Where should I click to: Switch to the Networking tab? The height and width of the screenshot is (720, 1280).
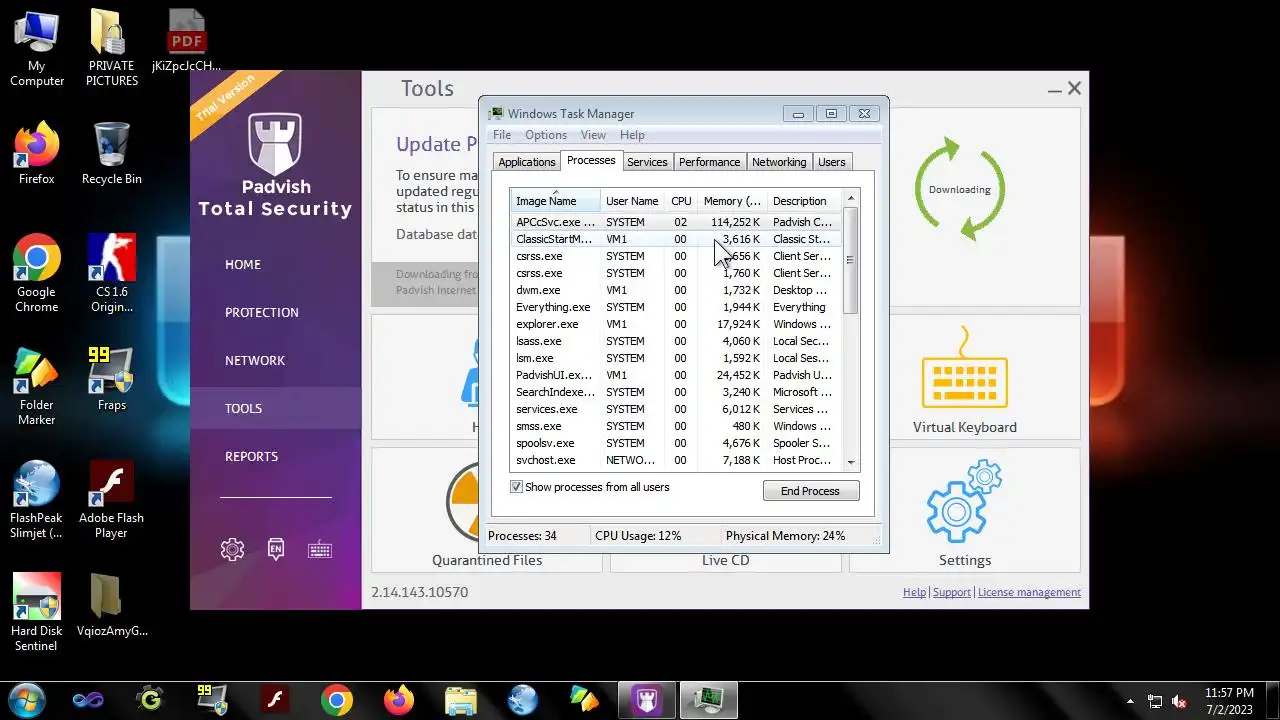pyautogui.click(x=779, y=162)
